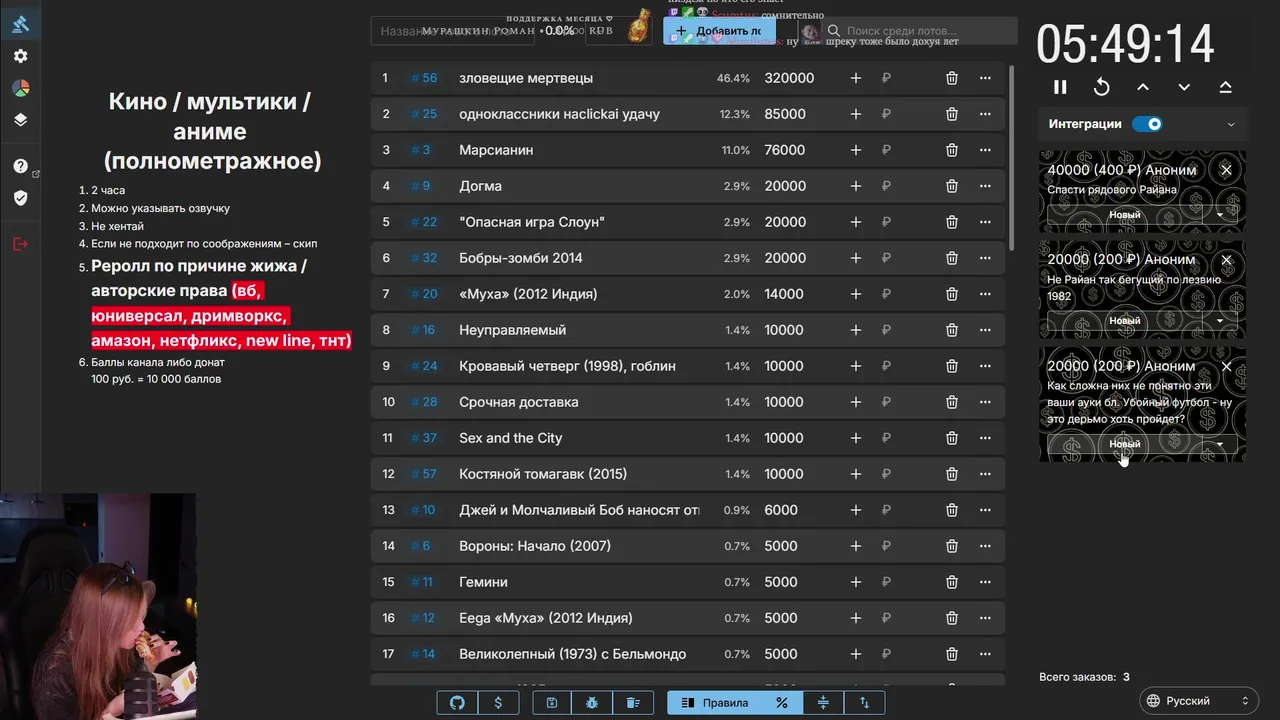Screen dimensions: 1280x720
Task: Dismiss the Не Райан так бегущий donation
Action: coord(1226,260)
